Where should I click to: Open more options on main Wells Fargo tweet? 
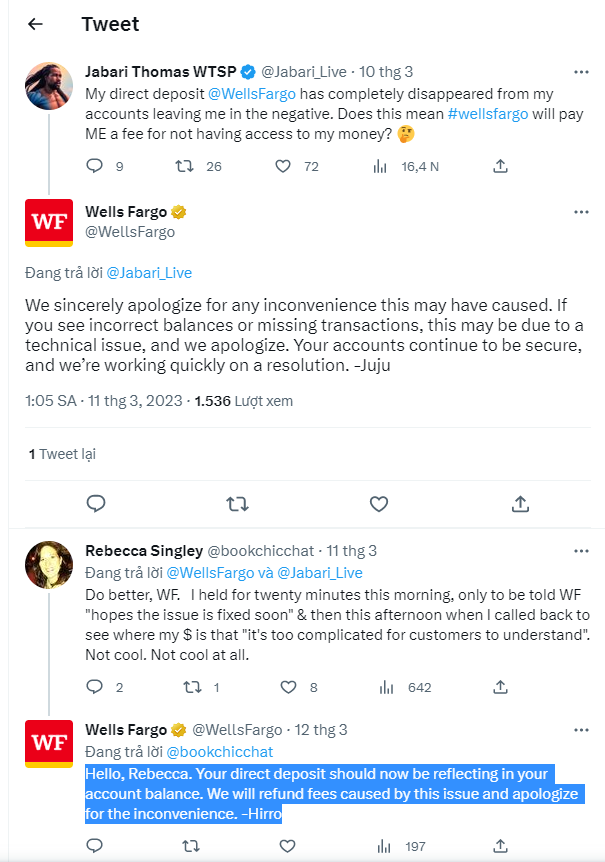(580, 213)
